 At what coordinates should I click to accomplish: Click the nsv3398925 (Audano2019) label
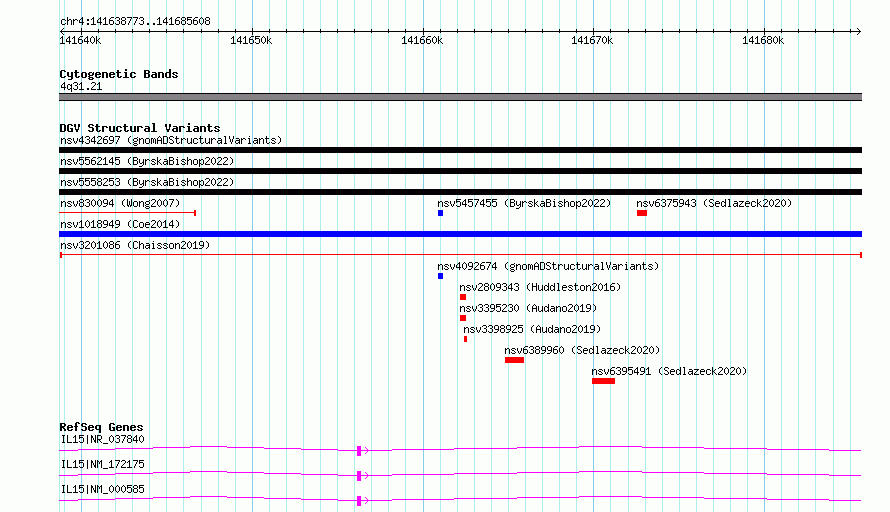pos(532,329)
